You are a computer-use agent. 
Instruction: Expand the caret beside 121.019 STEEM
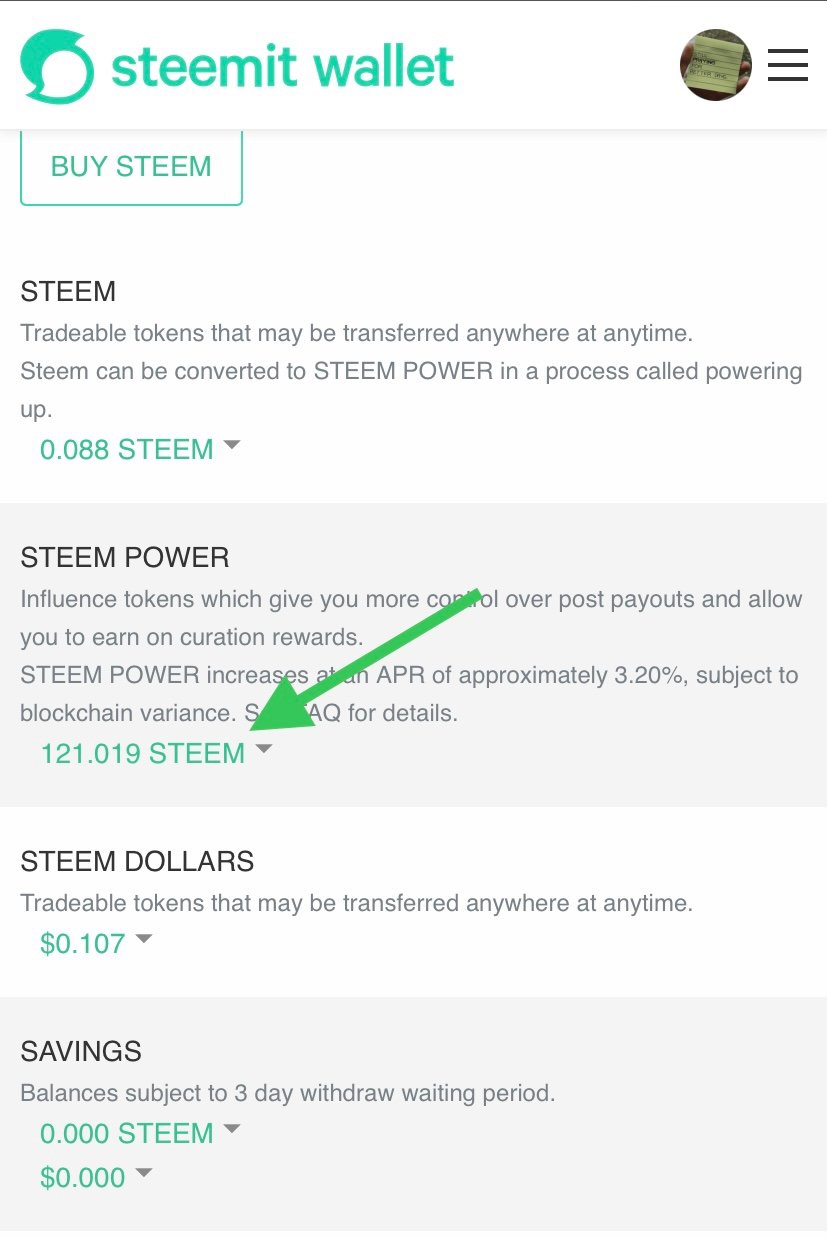click(x=263, y=749)
